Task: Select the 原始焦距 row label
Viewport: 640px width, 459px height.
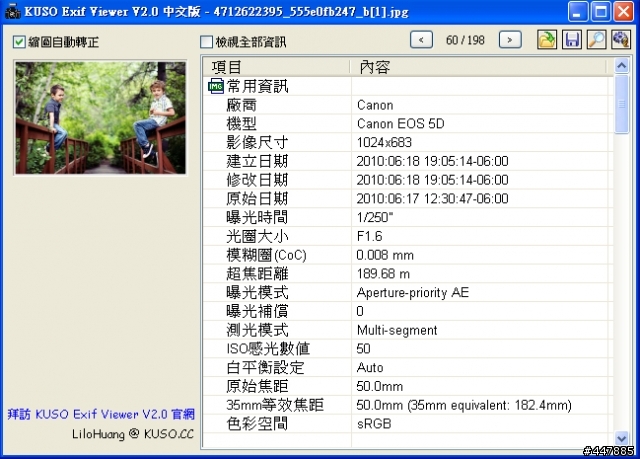Action: (x=257, y=386)
